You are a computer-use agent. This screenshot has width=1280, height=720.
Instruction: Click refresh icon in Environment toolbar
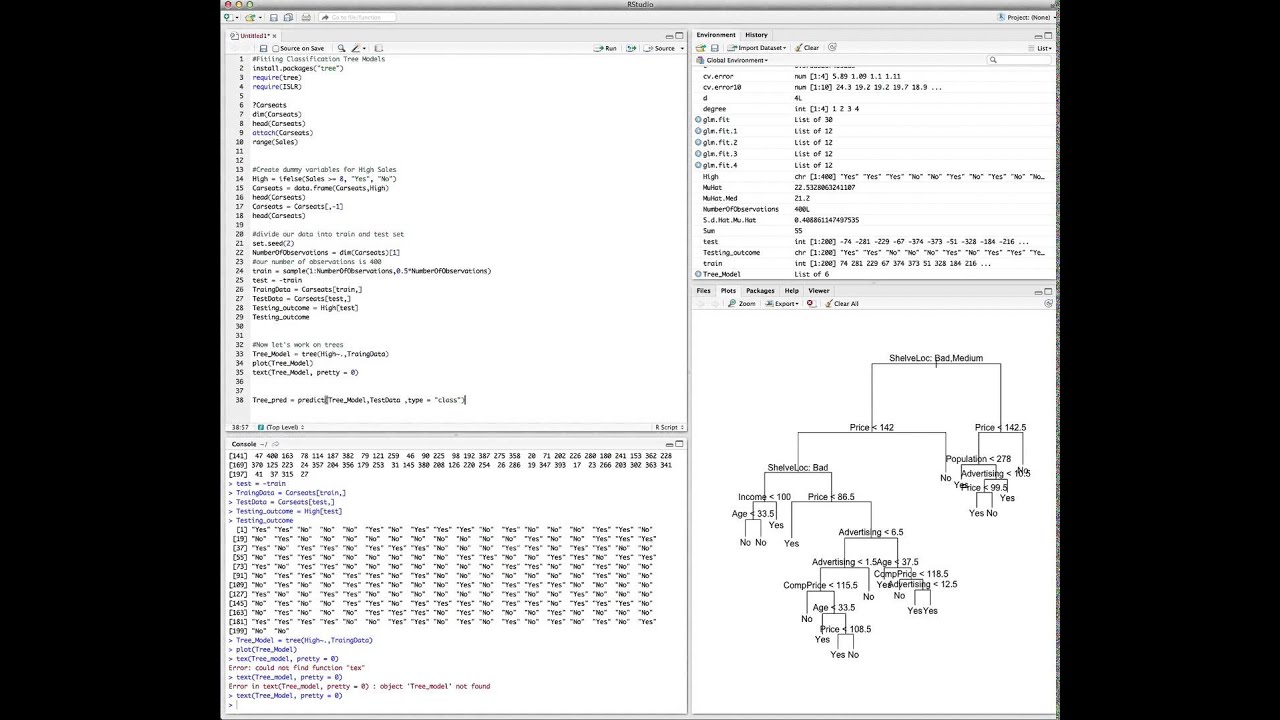click(x=832, y=47)
